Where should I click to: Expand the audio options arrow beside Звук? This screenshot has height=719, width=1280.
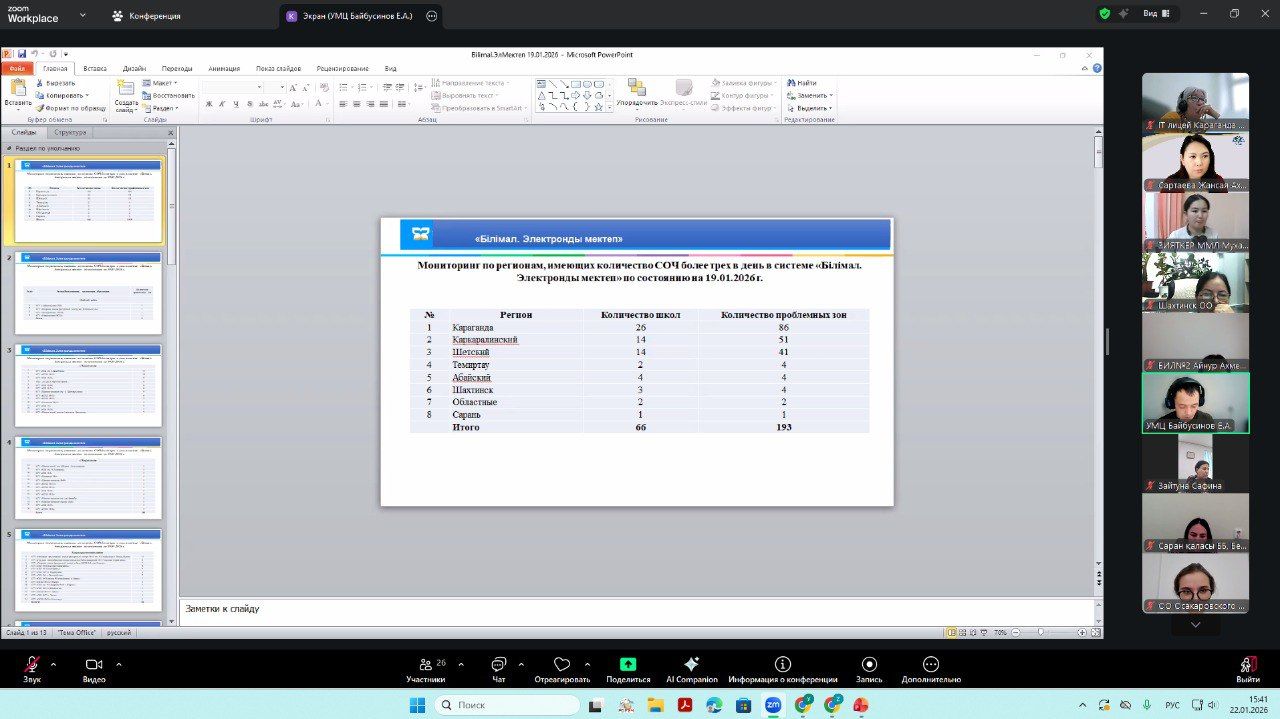(53, 664)
